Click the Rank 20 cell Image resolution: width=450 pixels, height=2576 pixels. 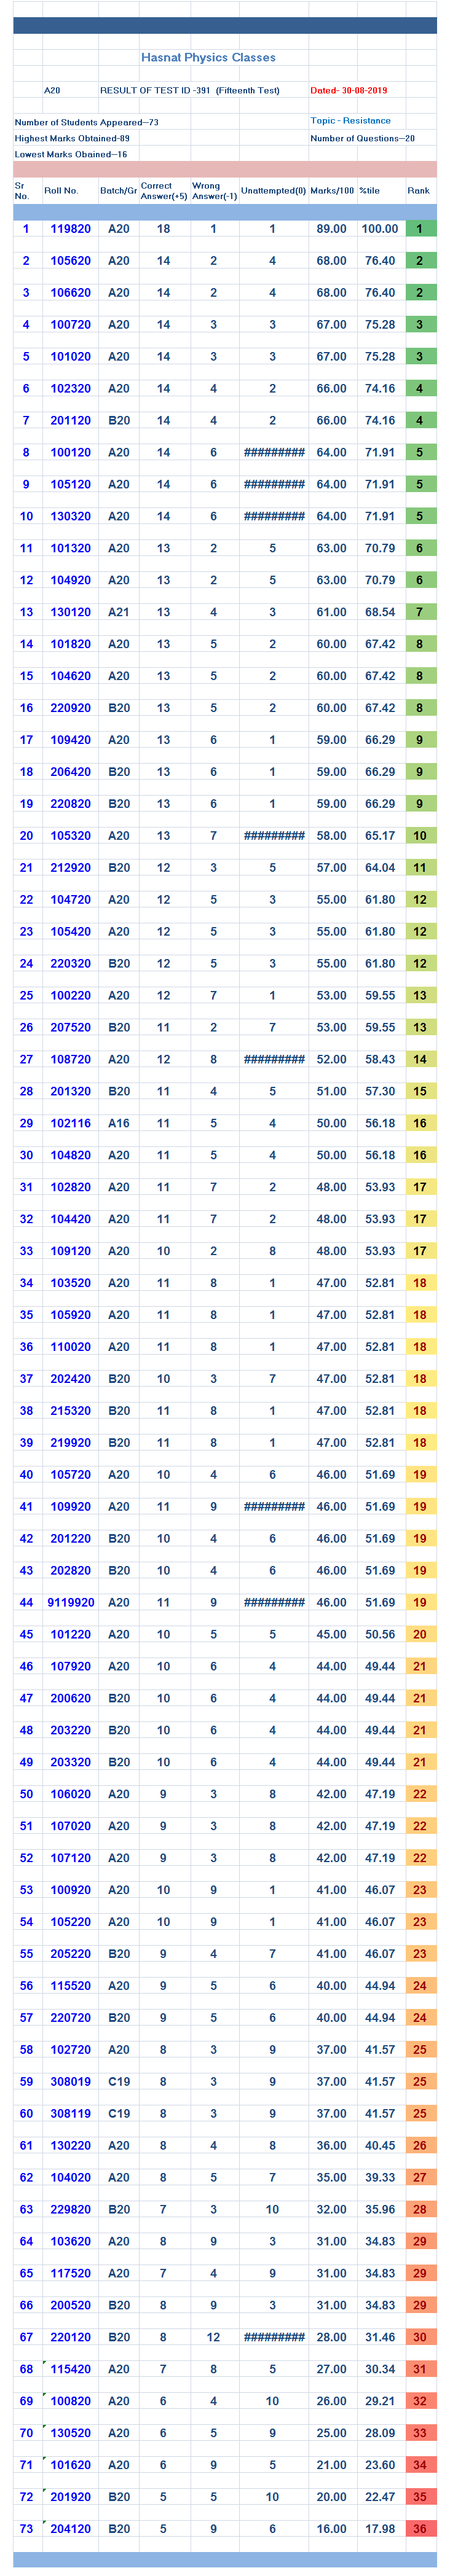pyautogui.click(x=420, y=1635)
